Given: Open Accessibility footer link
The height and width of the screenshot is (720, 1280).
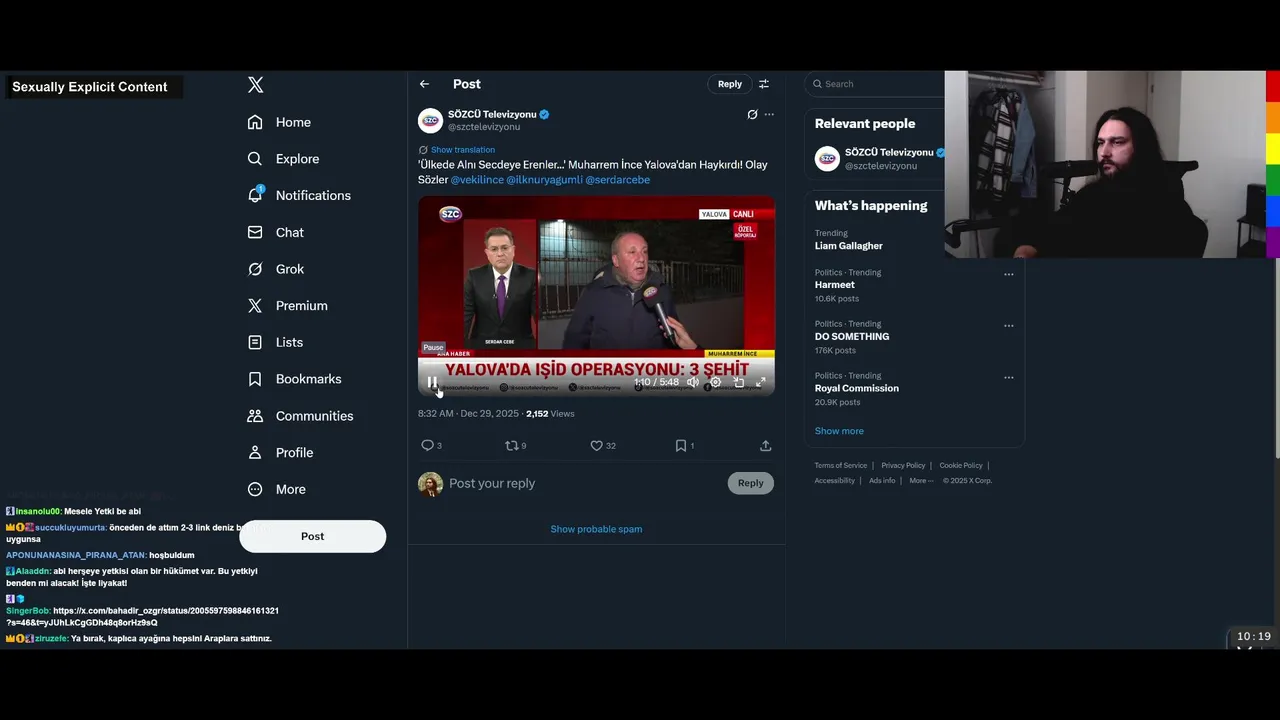Looking at the screenshot, I should [x=834, y=481].
